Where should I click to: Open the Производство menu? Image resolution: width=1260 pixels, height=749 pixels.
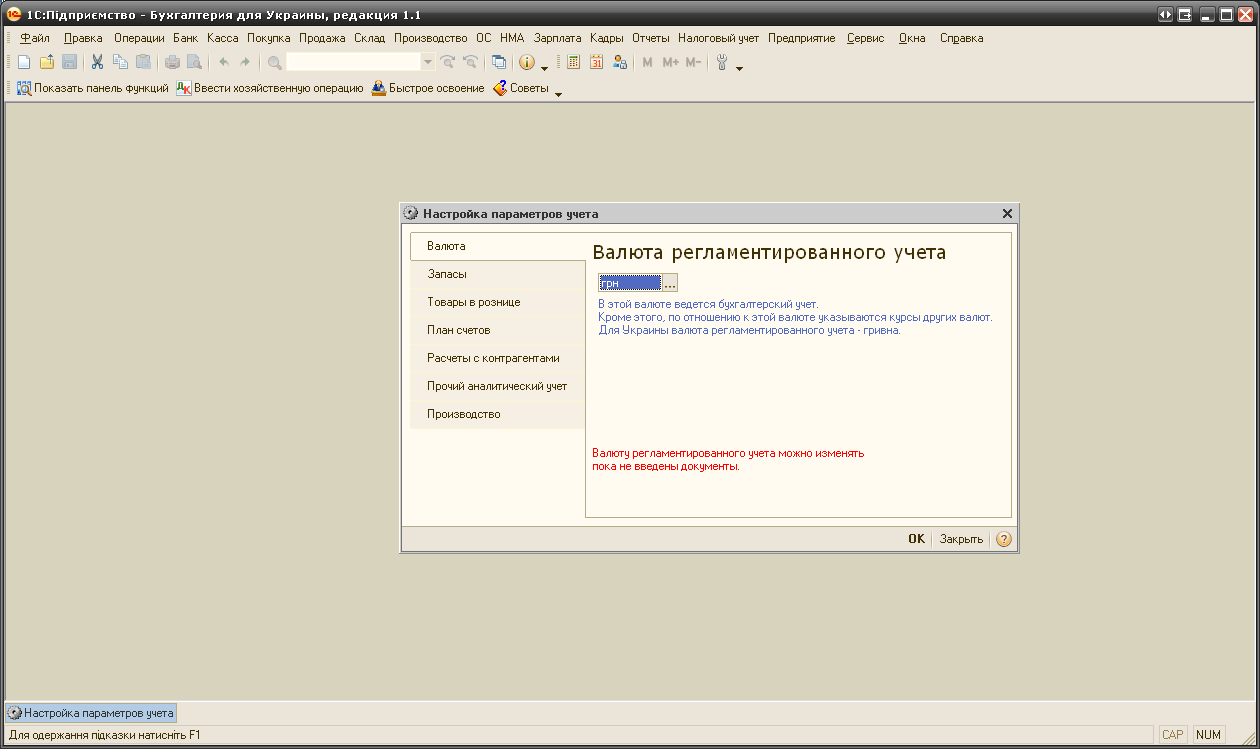(430, 38)
